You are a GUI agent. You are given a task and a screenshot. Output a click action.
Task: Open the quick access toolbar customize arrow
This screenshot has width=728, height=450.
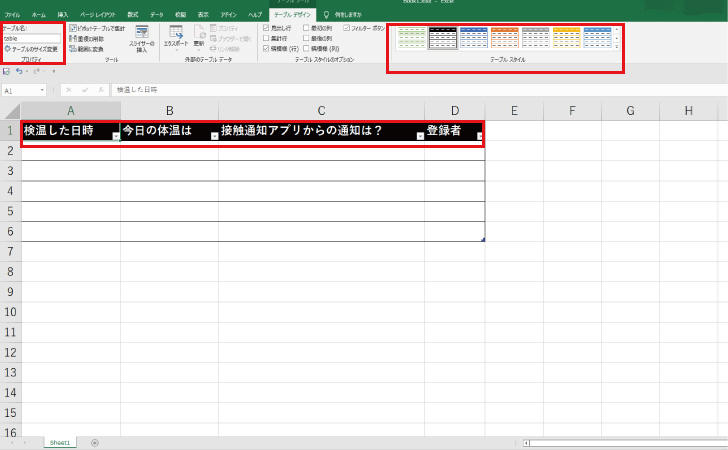click(x=54, y=71)
